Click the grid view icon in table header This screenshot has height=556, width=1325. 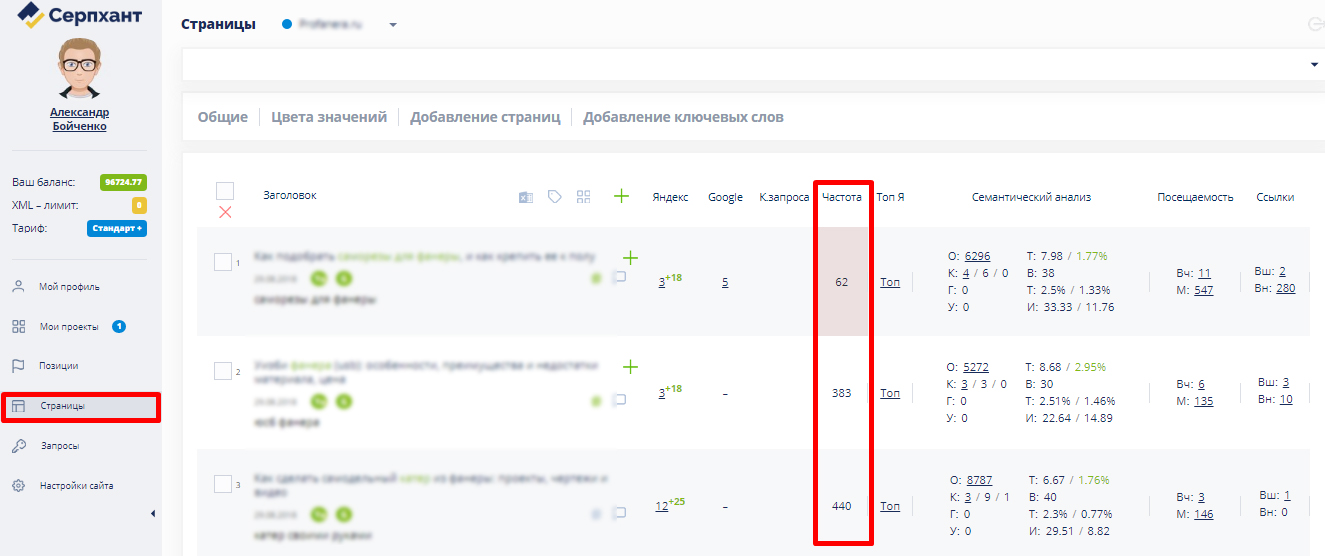584,197
